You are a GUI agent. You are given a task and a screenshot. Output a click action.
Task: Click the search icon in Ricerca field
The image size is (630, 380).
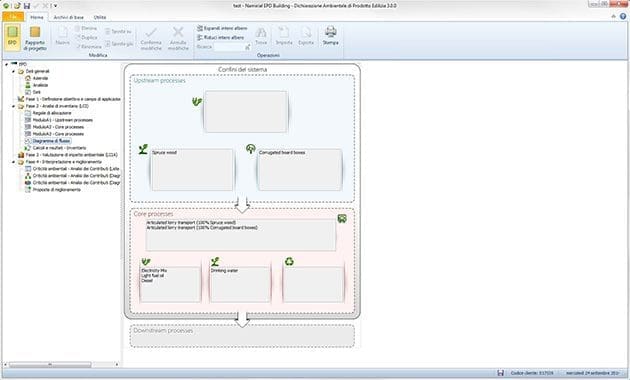[248, 47]
